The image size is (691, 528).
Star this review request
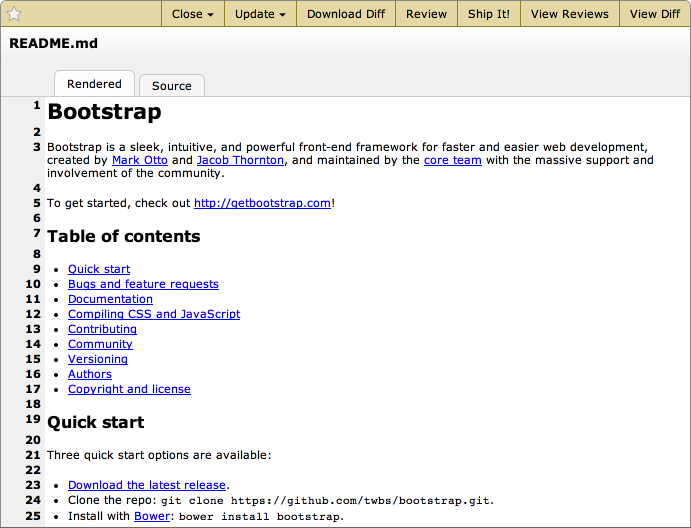coord(14,14)
